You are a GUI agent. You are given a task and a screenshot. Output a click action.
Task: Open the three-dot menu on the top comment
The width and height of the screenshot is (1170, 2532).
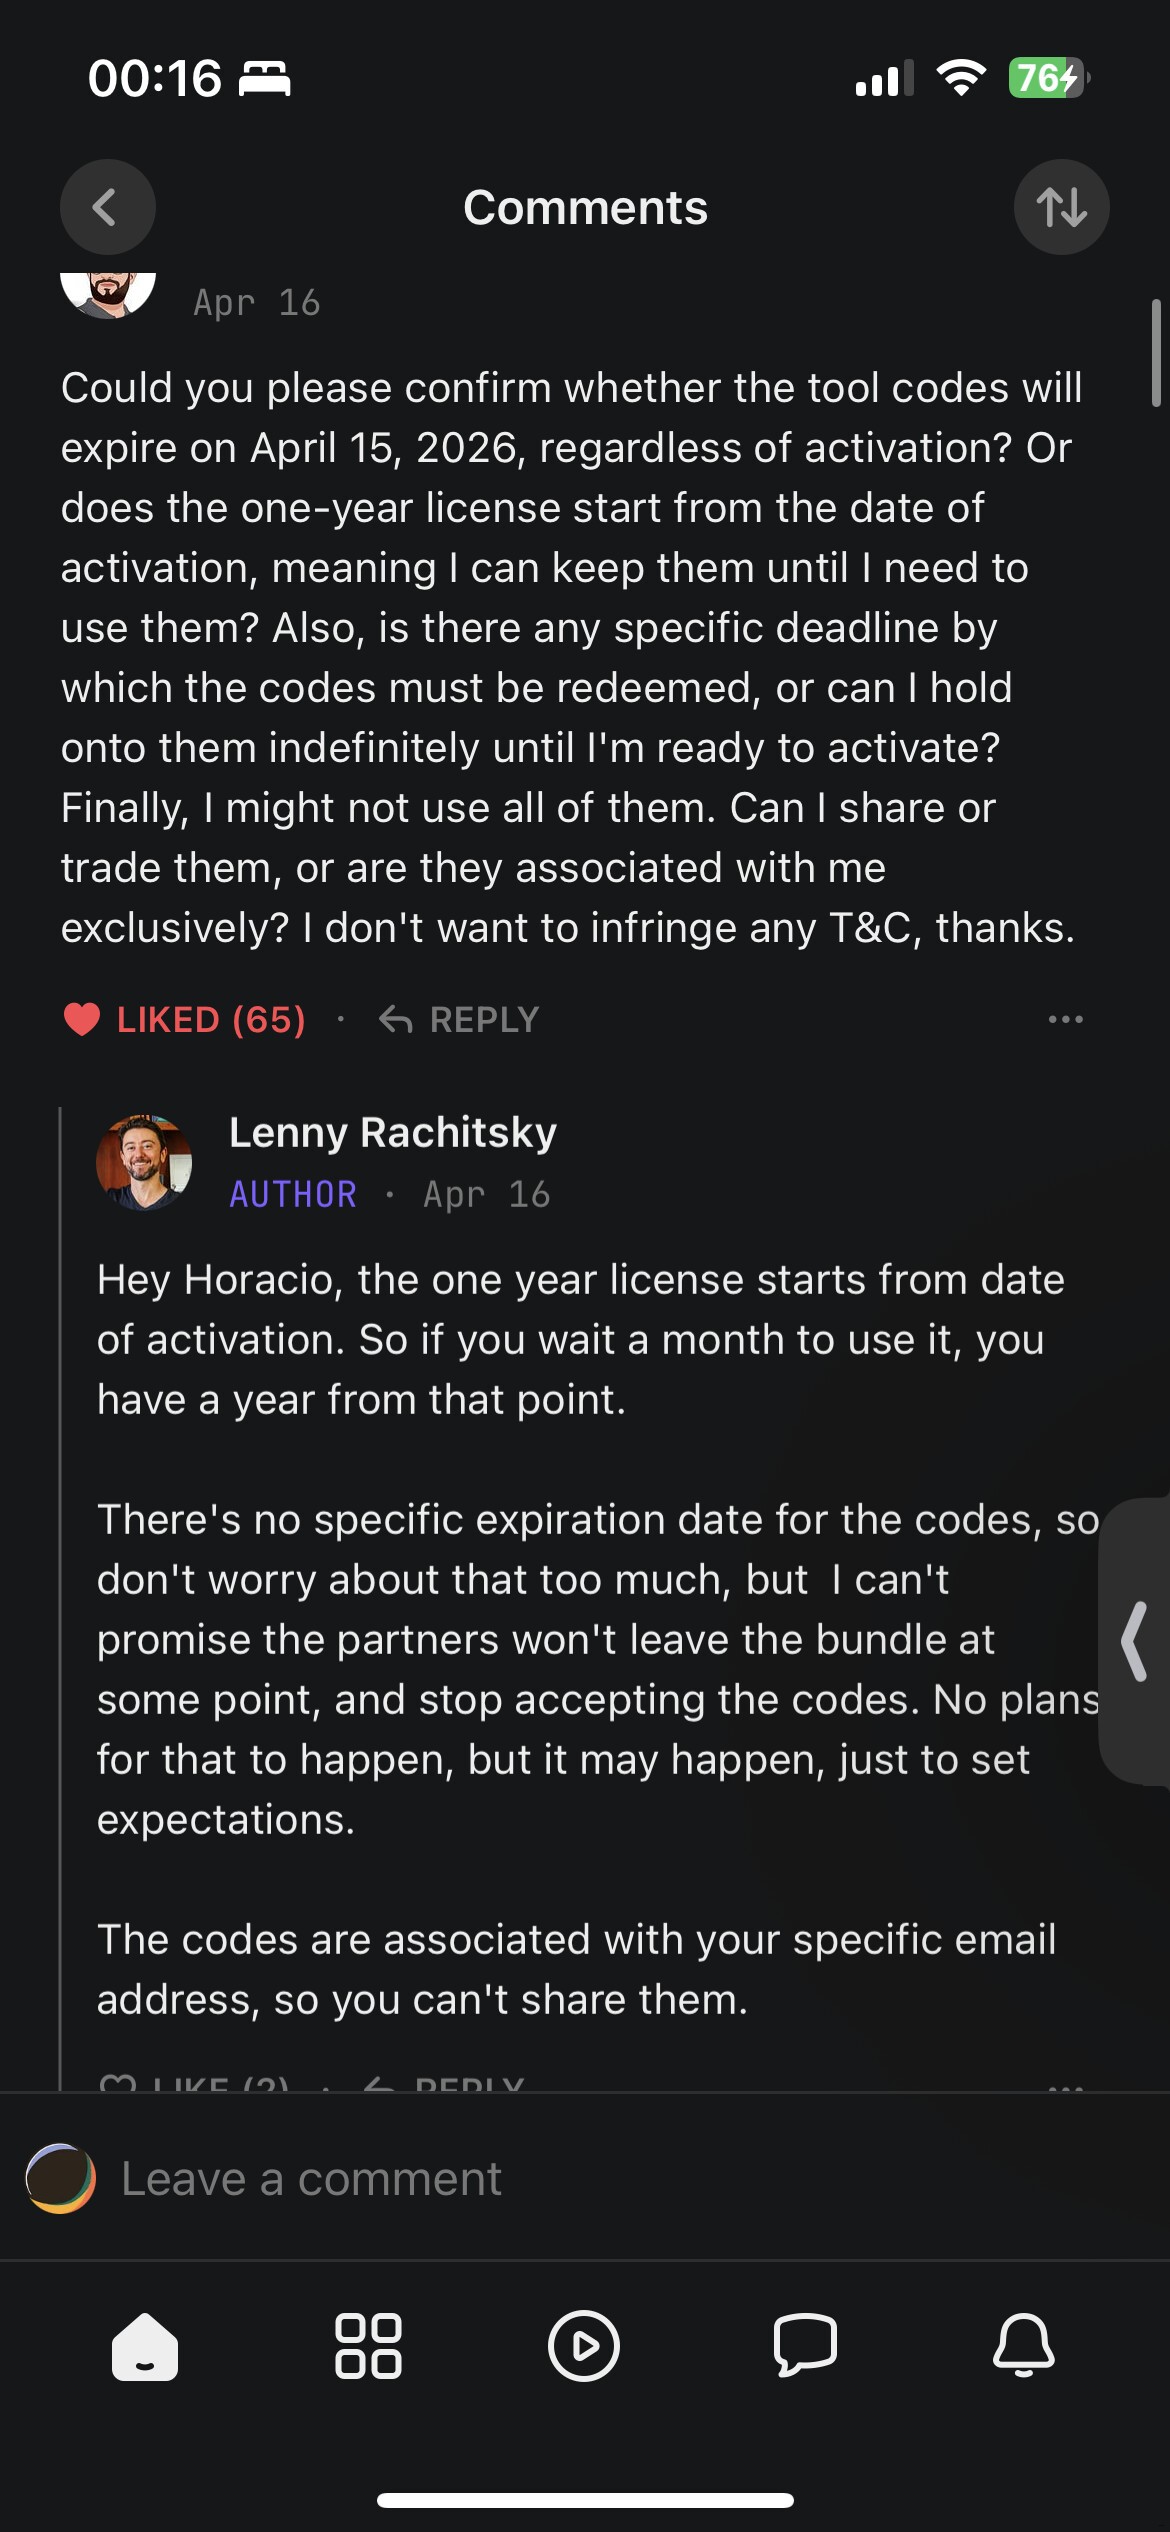[x=1065, y=1020]
